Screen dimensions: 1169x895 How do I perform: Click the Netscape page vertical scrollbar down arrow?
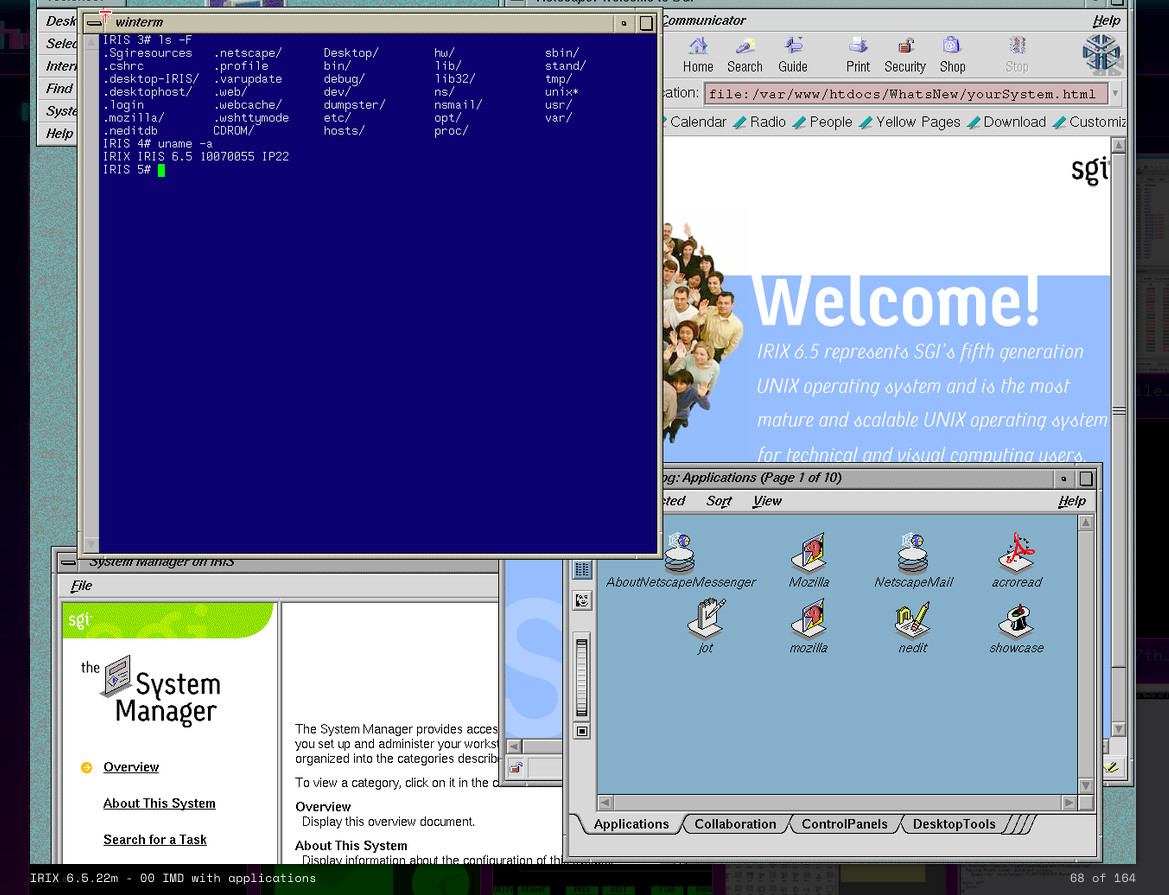point(1118,729)
